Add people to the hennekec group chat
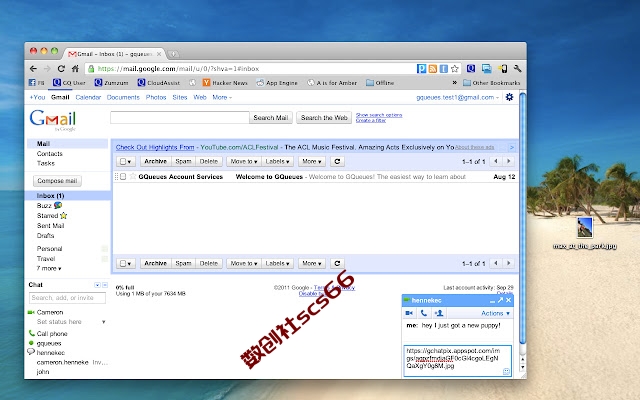This screenshot has width=640, height=400. coord(439,313)
